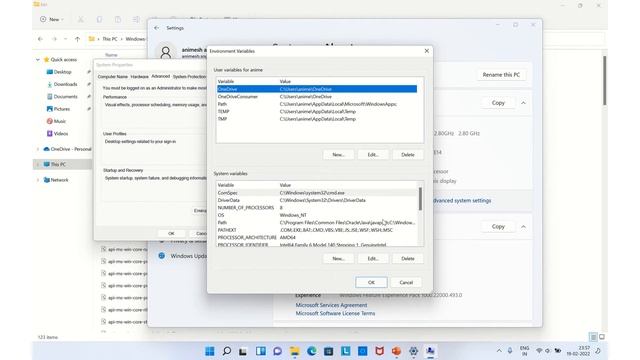Select the OneDriveConsumer user variable
The width and height of the screenshot is (640, 360).
tap(317, 97)
